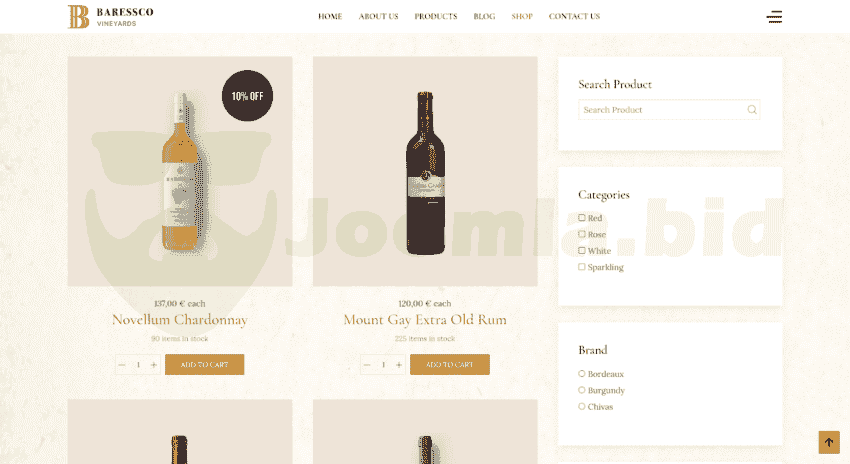Click the search magnifier icon
This screenshot has width=850, height=464.
pyautogui.click(x=752, y=109)
